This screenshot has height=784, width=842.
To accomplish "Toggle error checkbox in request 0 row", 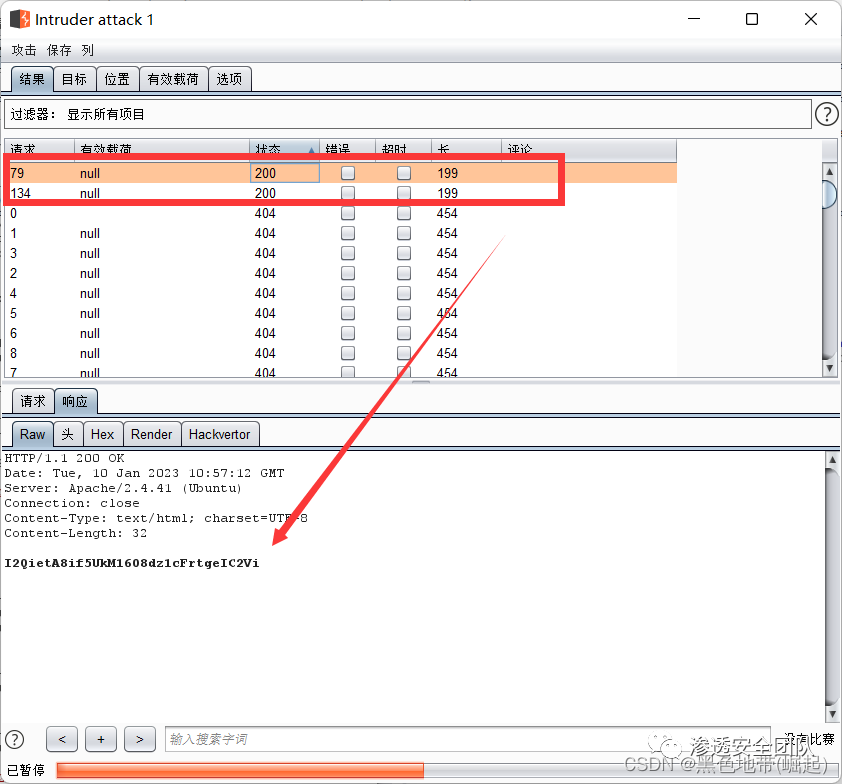I will tap(348, 213).
